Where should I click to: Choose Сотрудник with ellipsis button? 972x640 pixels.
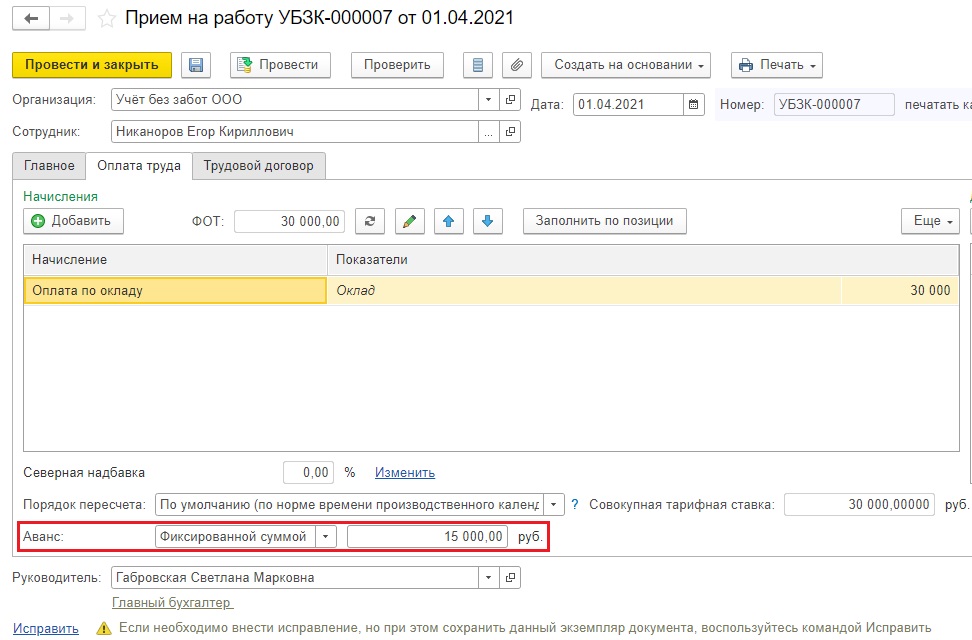(488, 131)
